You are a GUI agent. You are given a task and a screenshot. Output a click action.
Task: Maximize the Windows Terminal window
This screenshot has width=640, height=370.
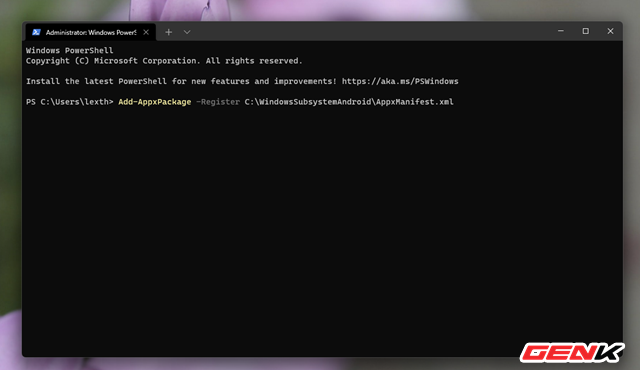coord(585,31)
